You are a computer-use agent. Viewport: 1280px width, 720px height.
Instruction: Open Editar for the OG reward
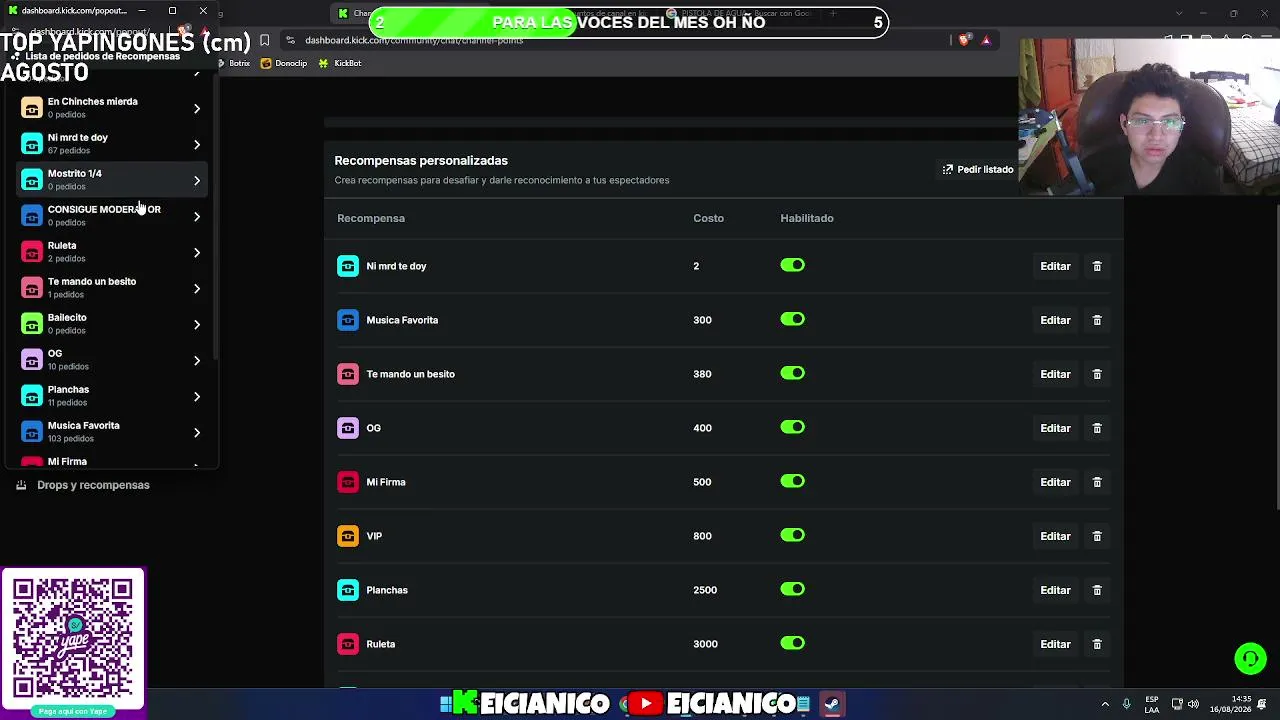1055,428
